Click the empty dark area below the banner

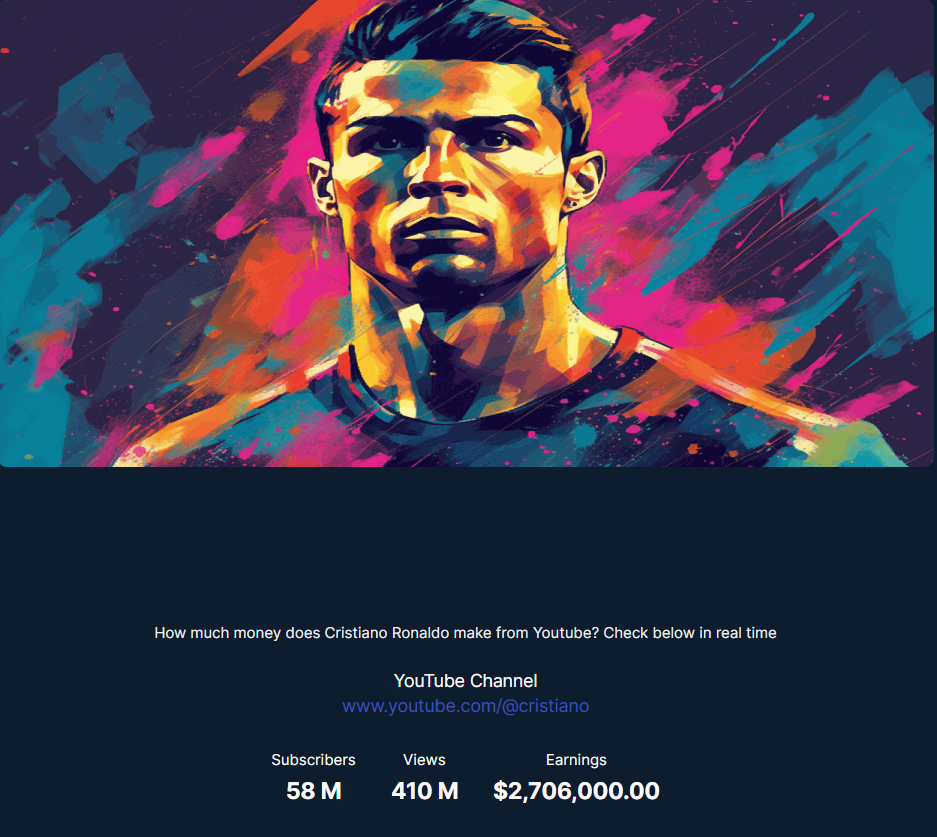(x=466, y=538)
